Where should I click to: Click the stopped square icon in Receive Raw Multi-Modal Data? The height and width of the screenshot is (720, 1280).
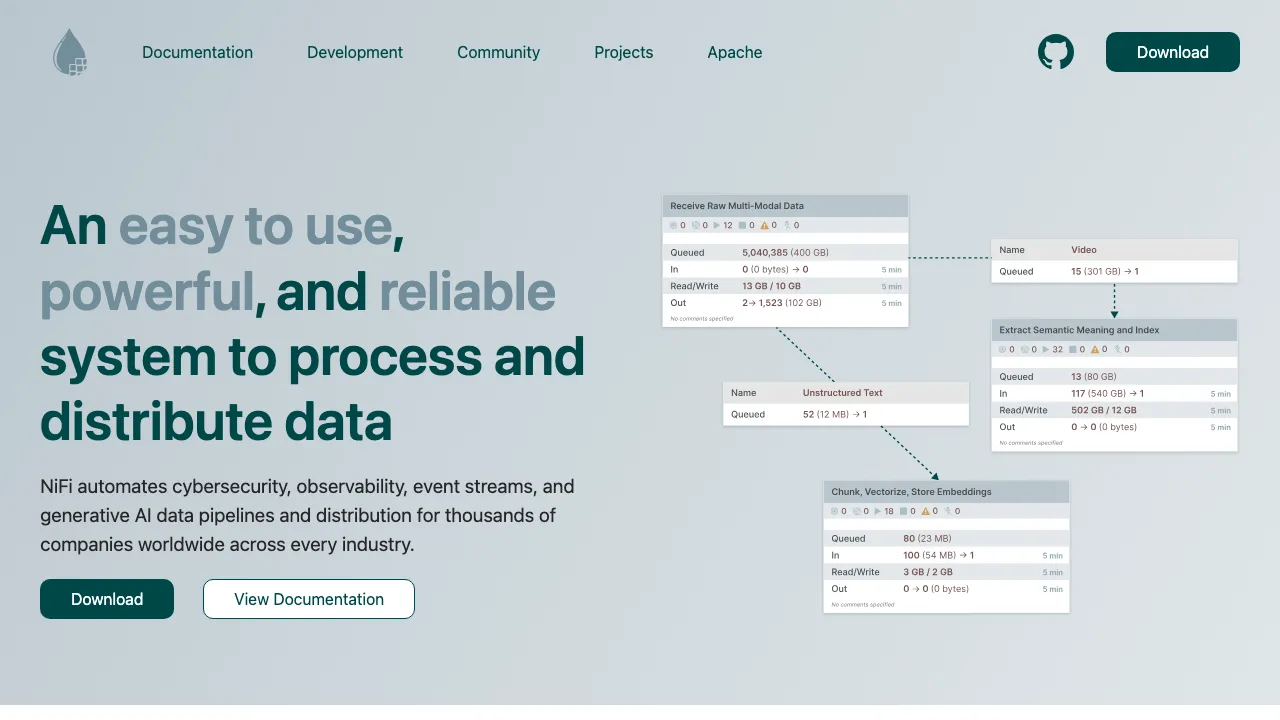(x=742, y=225)
